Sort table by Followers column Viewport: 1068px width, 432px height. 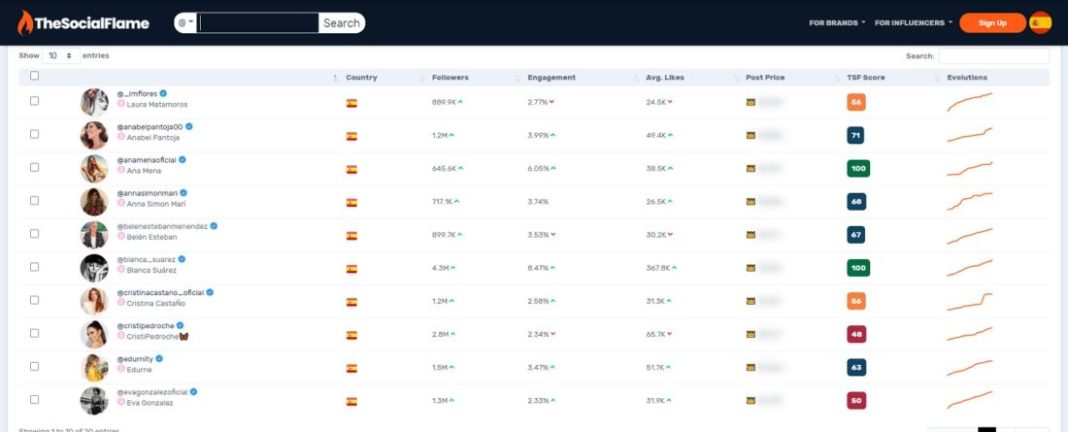coord(450,78)
